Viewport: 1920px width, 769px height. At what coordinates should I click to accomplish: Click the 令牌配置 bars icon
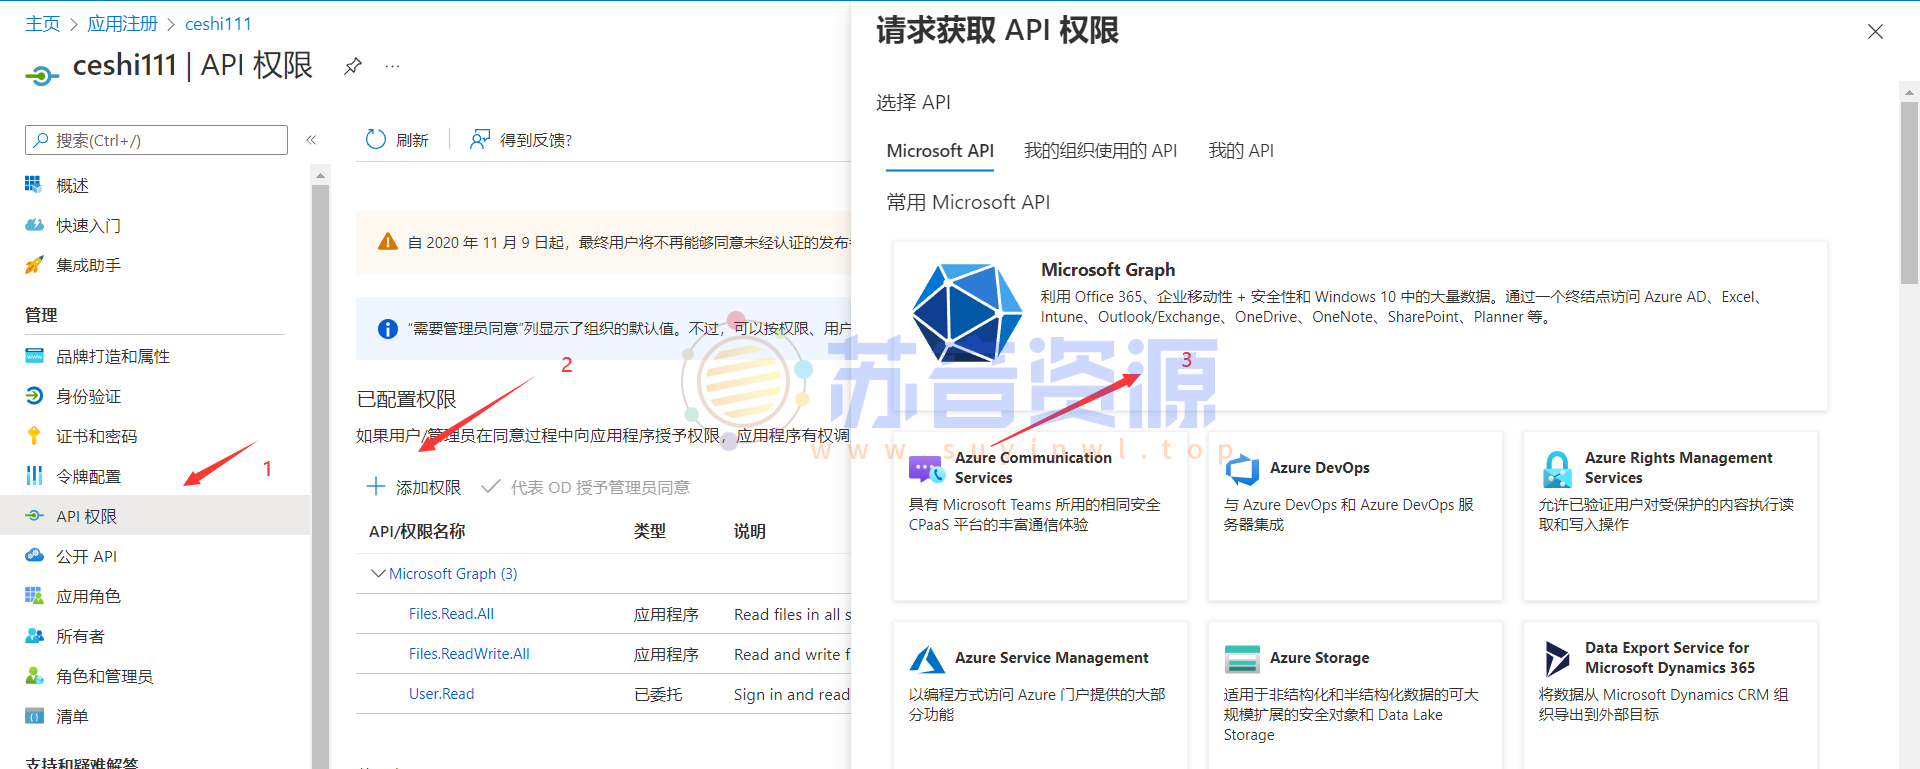point(34,476)
